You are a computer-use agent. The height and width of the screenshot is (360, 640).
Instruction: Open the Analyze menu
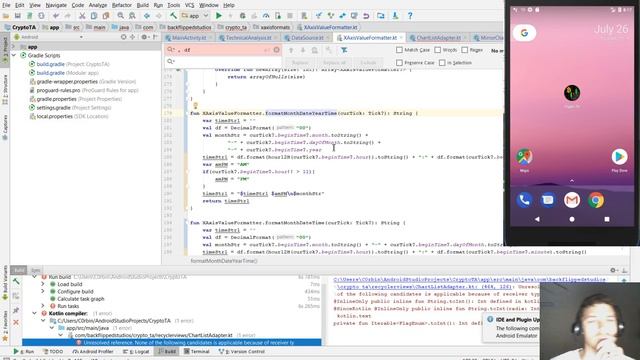(98, 5)
